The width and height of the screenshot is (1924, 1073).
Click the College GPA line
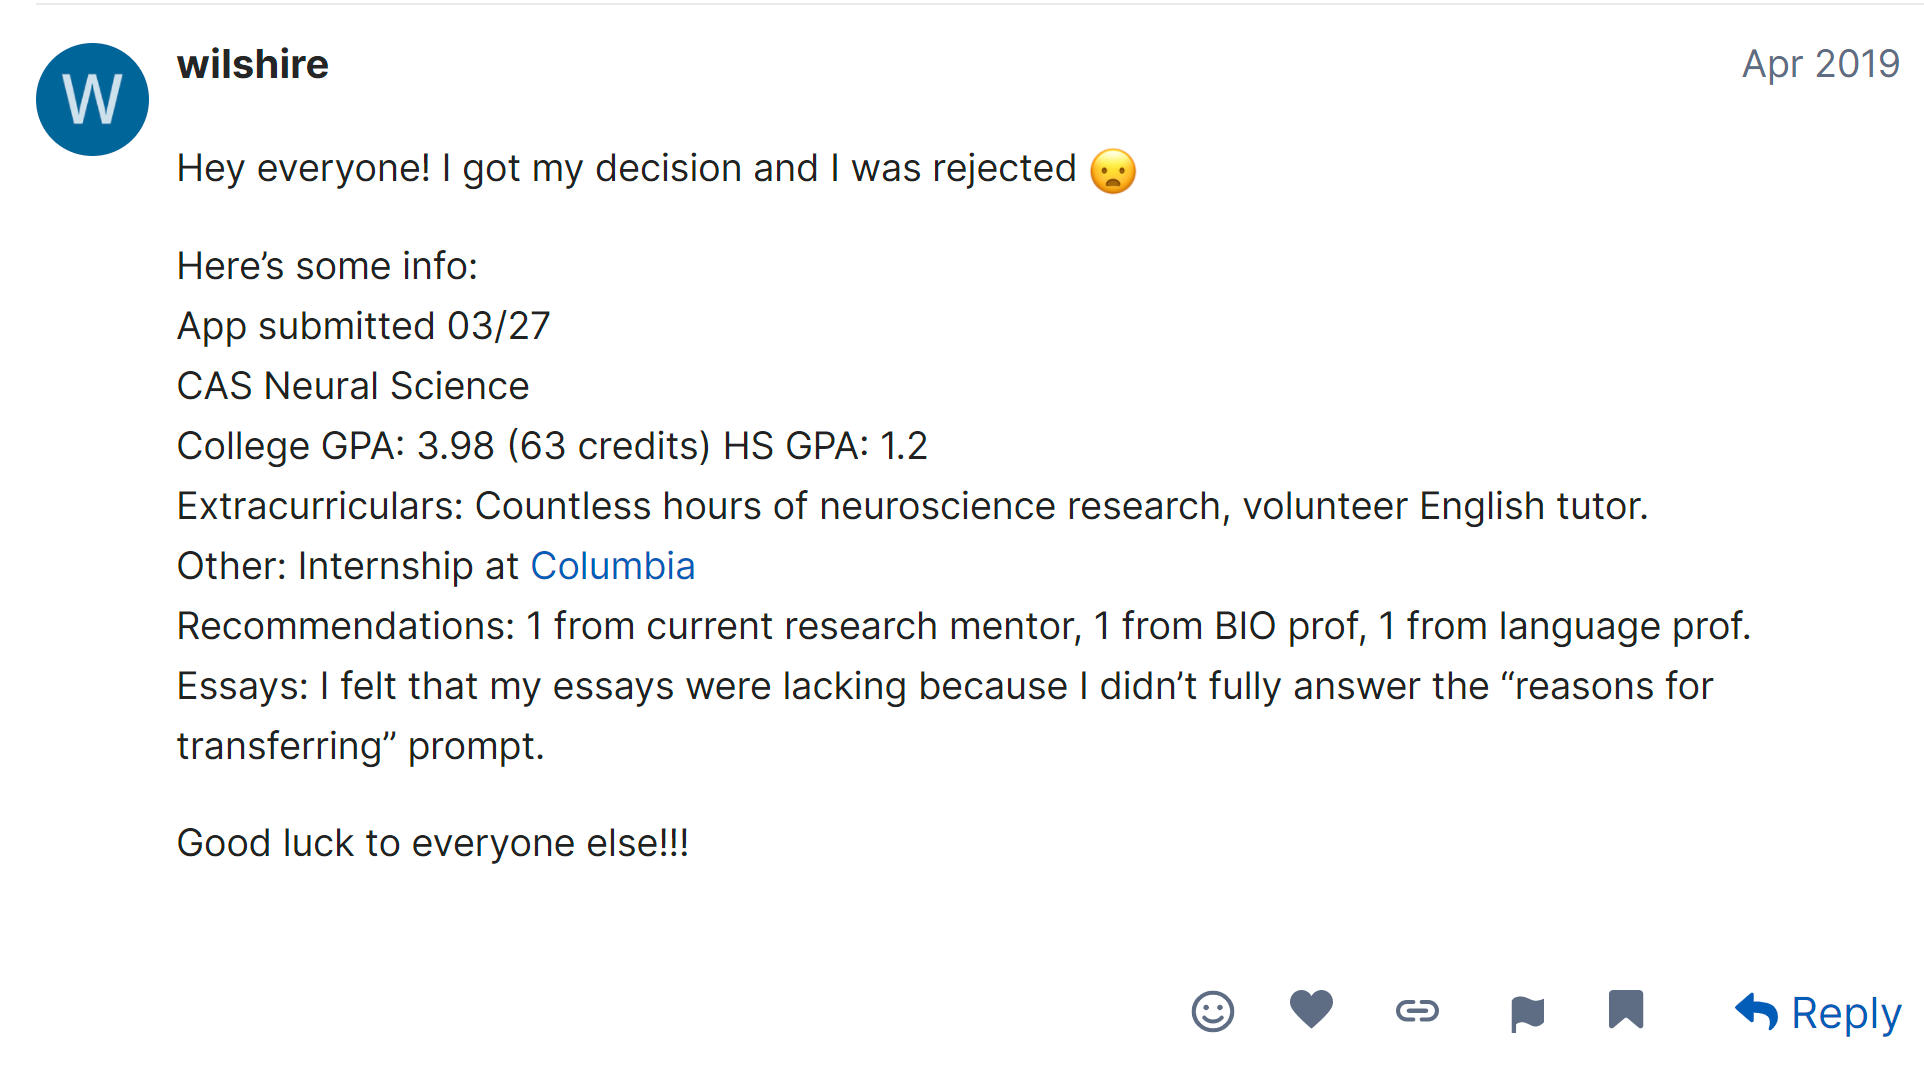(x=552, y=446)
